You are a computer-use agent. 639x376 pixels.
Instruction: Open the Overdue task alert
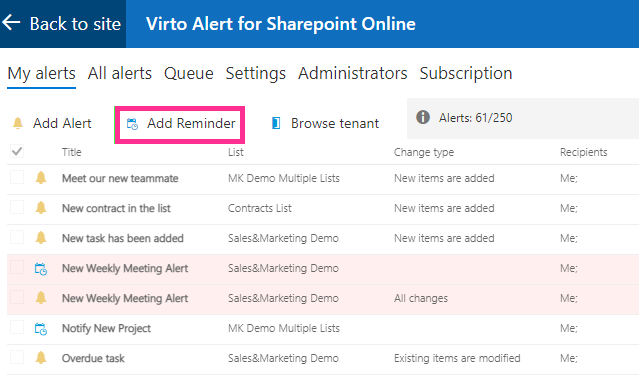pyautogui.click(x=93, y=358)
